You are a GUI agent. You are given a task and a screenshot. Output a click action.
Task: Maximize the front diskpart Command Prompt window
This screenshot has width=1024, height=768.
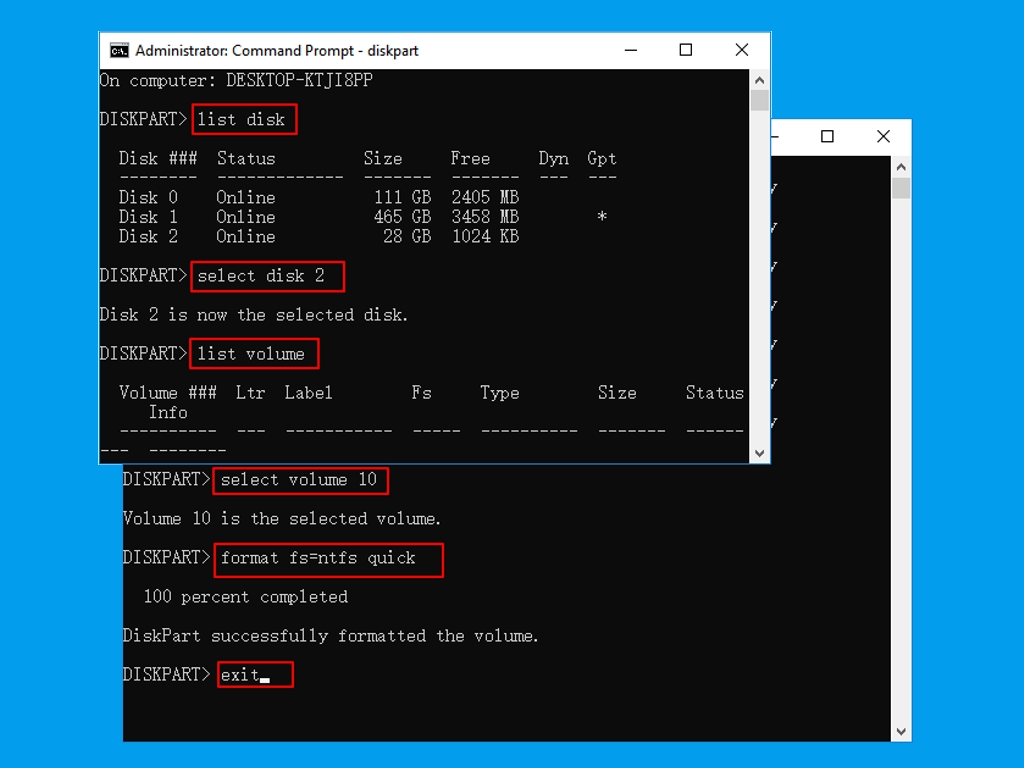pyautogui.click(x=686, y=50)
